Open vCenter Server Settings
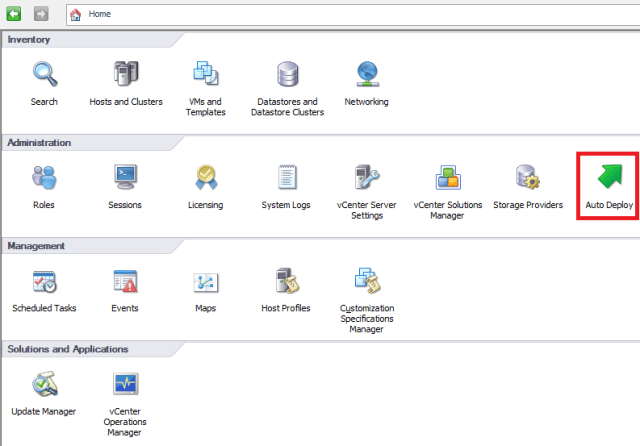This screenshot has height=446, width=640. [367, 177]
